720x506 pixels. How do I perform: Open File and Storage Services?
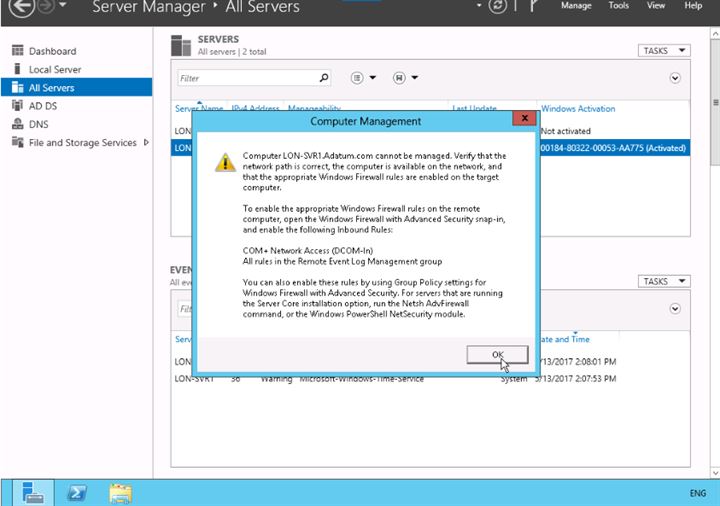[x=83, y=143]
